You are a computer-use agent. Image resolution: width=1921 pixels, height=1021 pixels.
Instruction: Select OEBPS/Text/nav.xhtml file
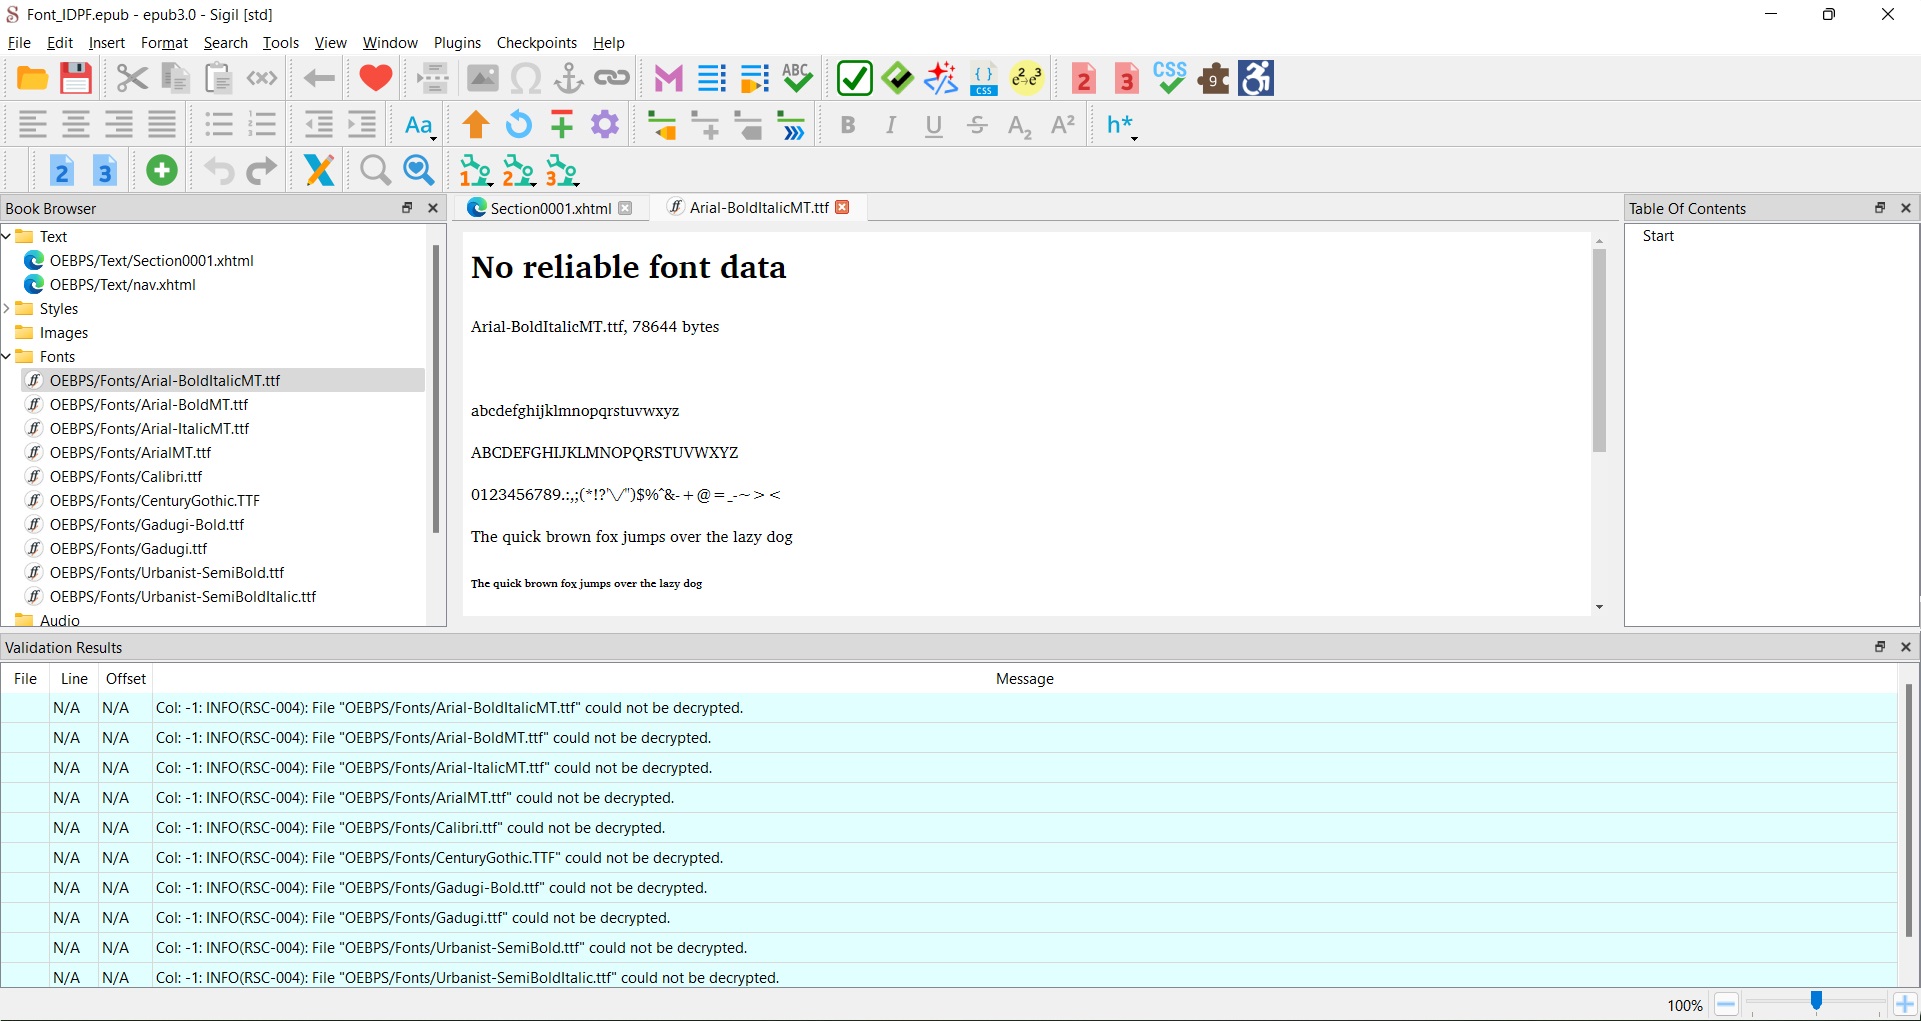point(123,285)
